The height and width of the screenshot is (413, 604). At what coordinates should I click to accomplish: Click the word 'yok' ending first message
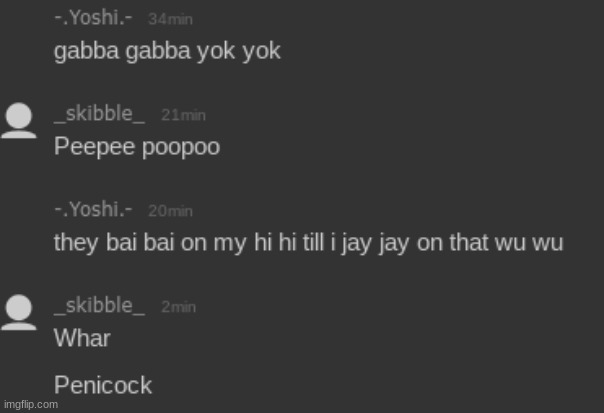coord(261,52)
